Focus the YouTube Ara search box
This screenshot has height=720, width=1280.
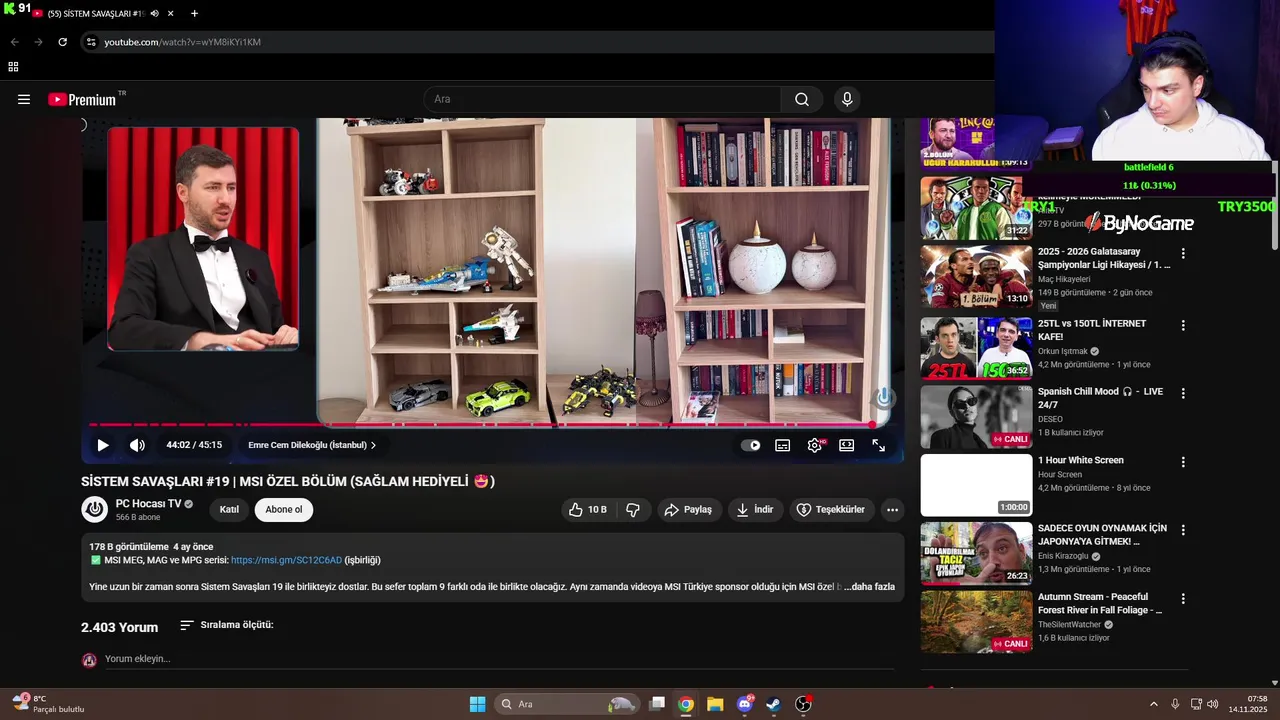602,99
